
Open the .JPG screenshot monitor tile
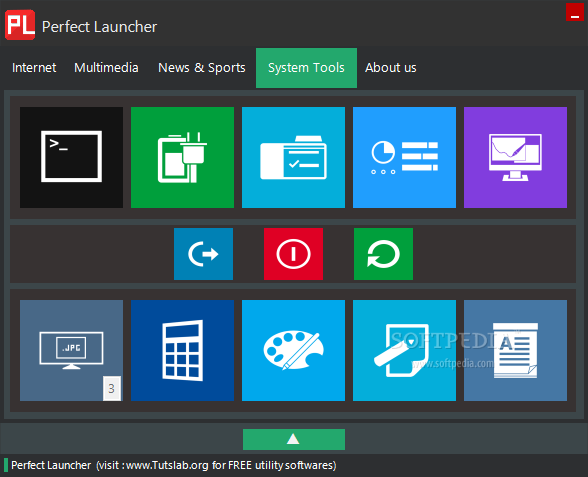click(x=71, y=350)
